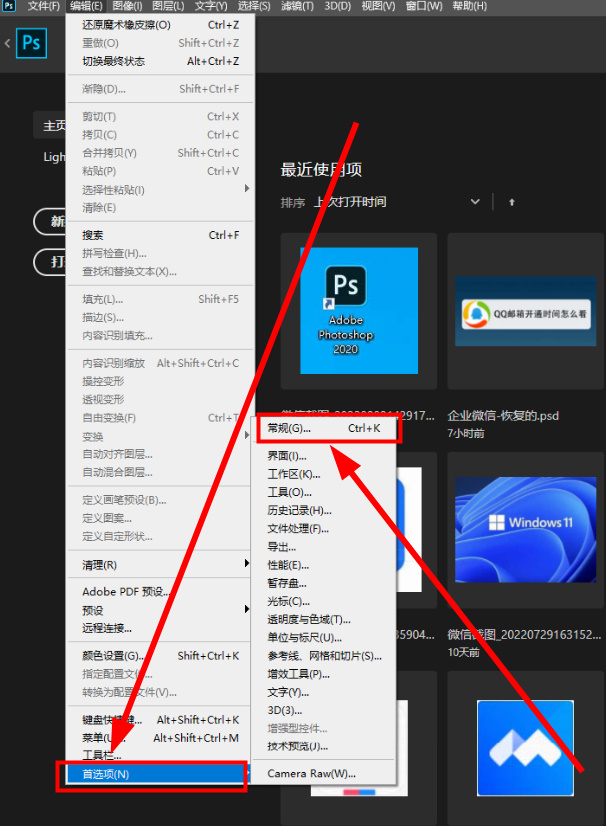
Task: Click the Photoshop Ps home logo
Action: click(x=31, y=43)
